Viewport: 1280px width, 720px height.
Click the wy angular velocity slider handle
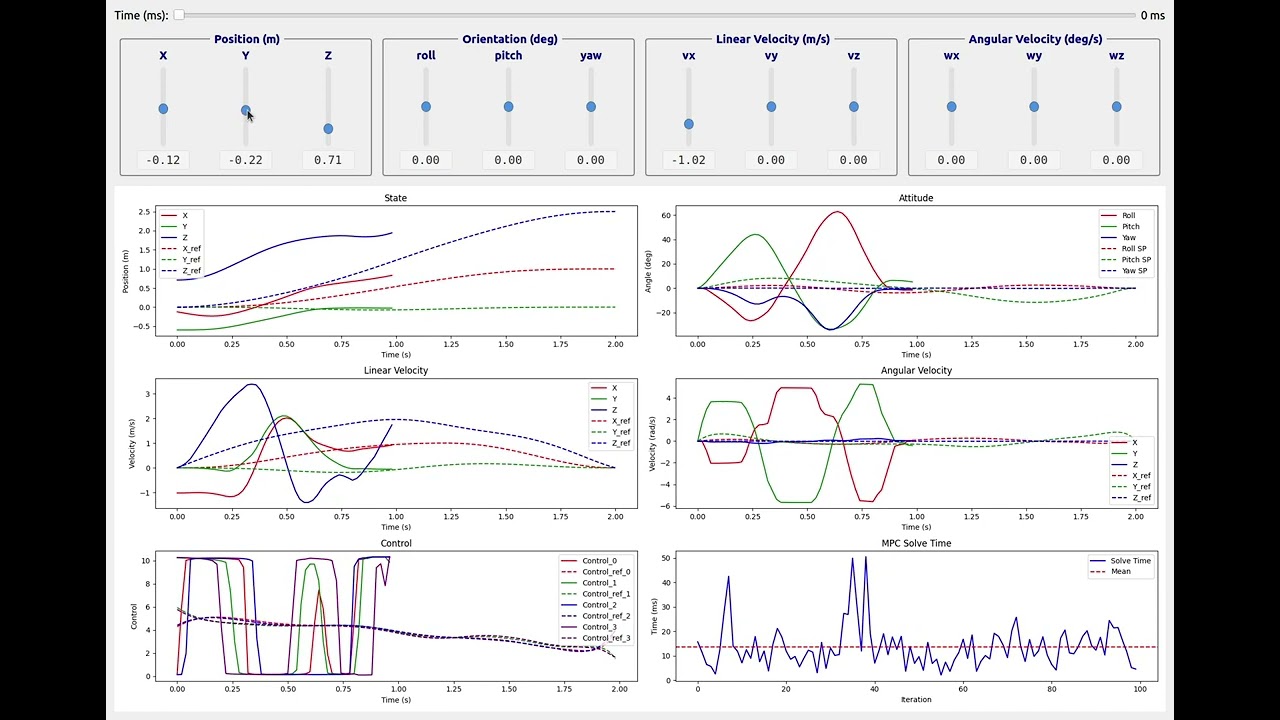click(x=1034, y=106)
